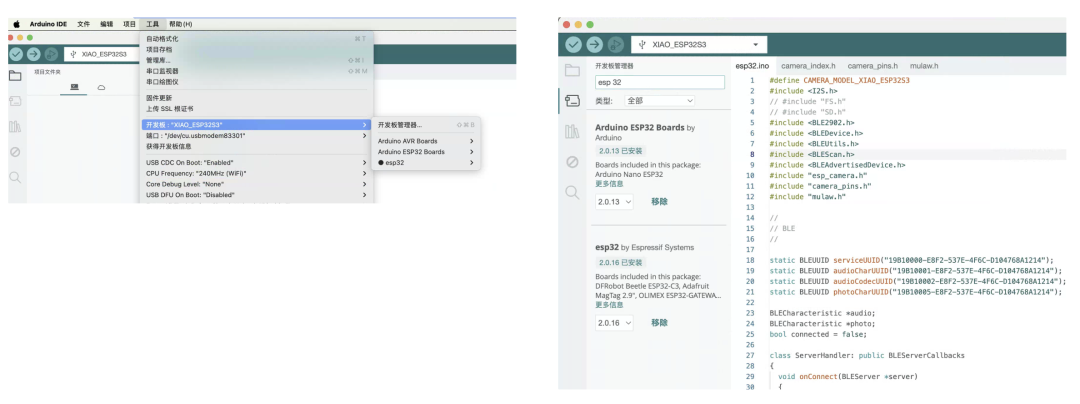
Task: Open the 帮助 (H) menu
Action: tap(180, 24)
